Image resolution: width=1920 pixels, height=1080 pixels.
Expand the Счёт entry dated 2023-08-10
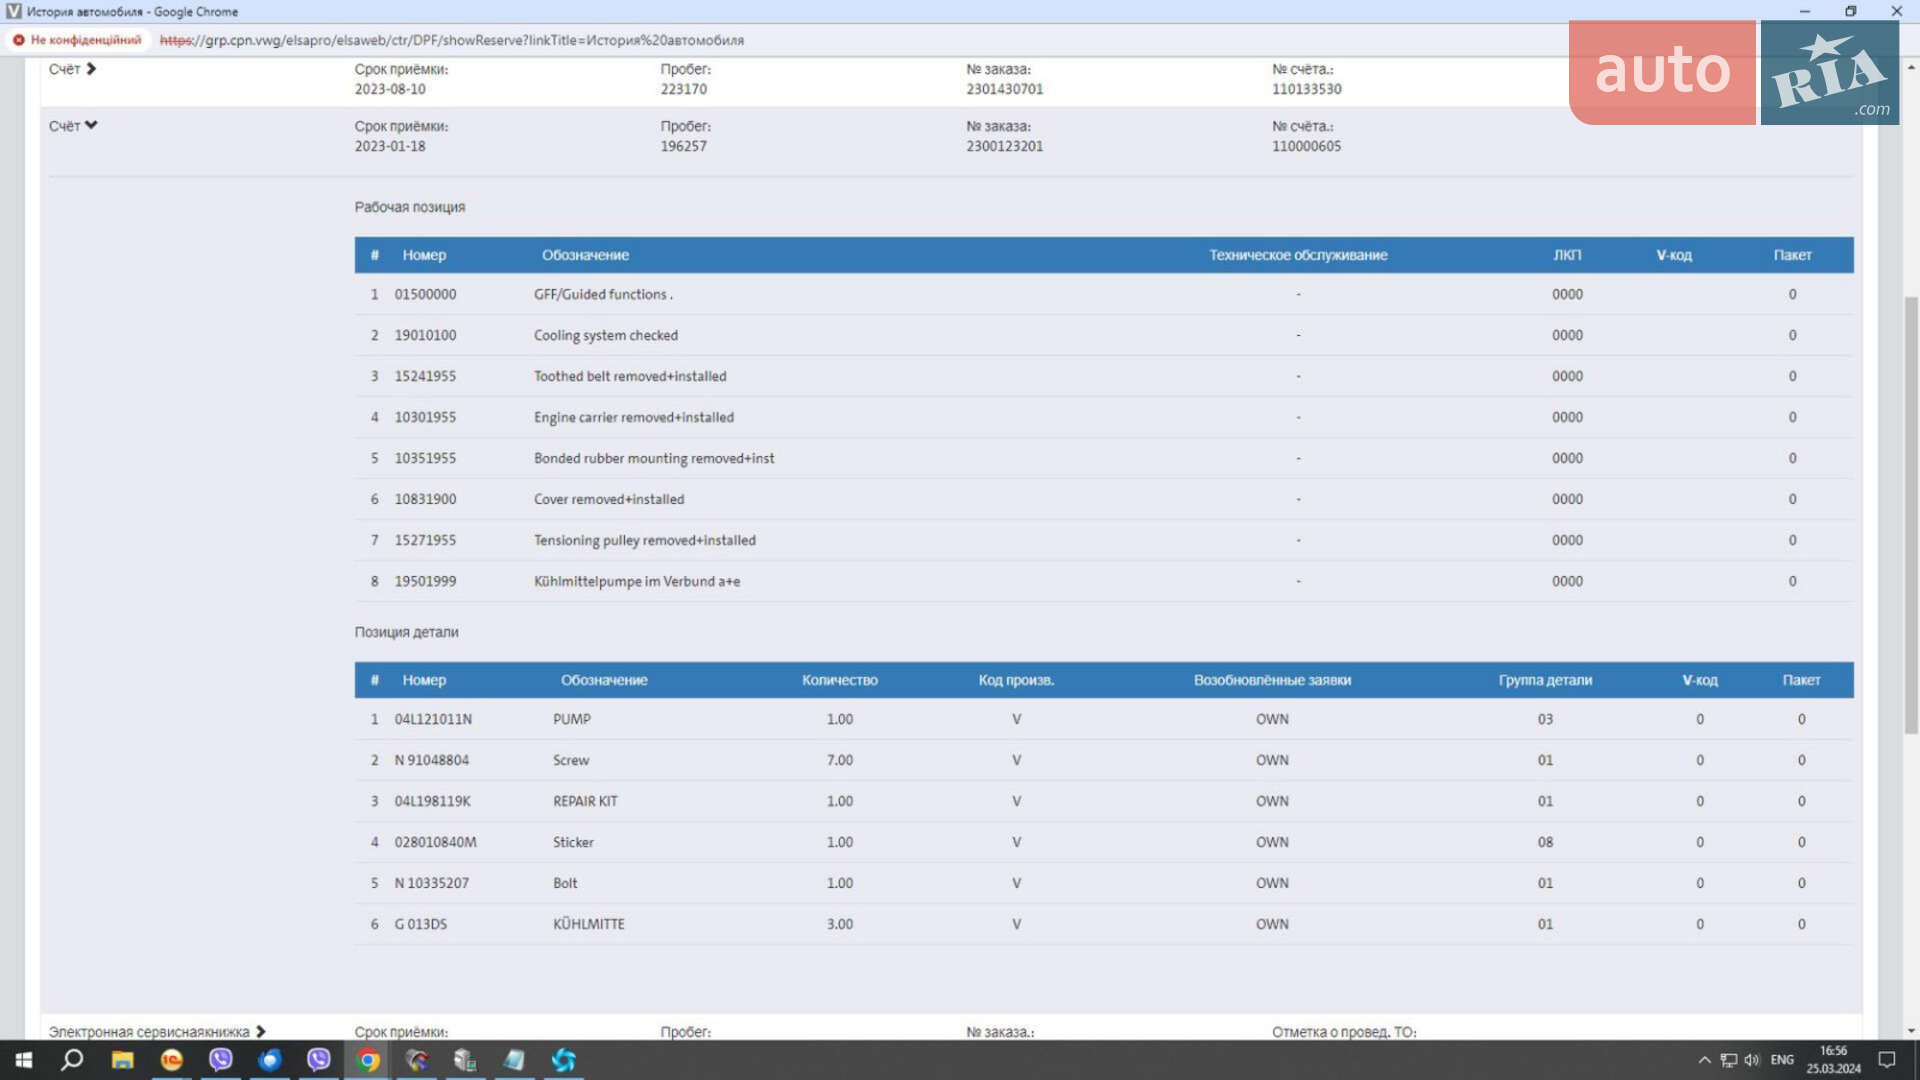point(72,69)
